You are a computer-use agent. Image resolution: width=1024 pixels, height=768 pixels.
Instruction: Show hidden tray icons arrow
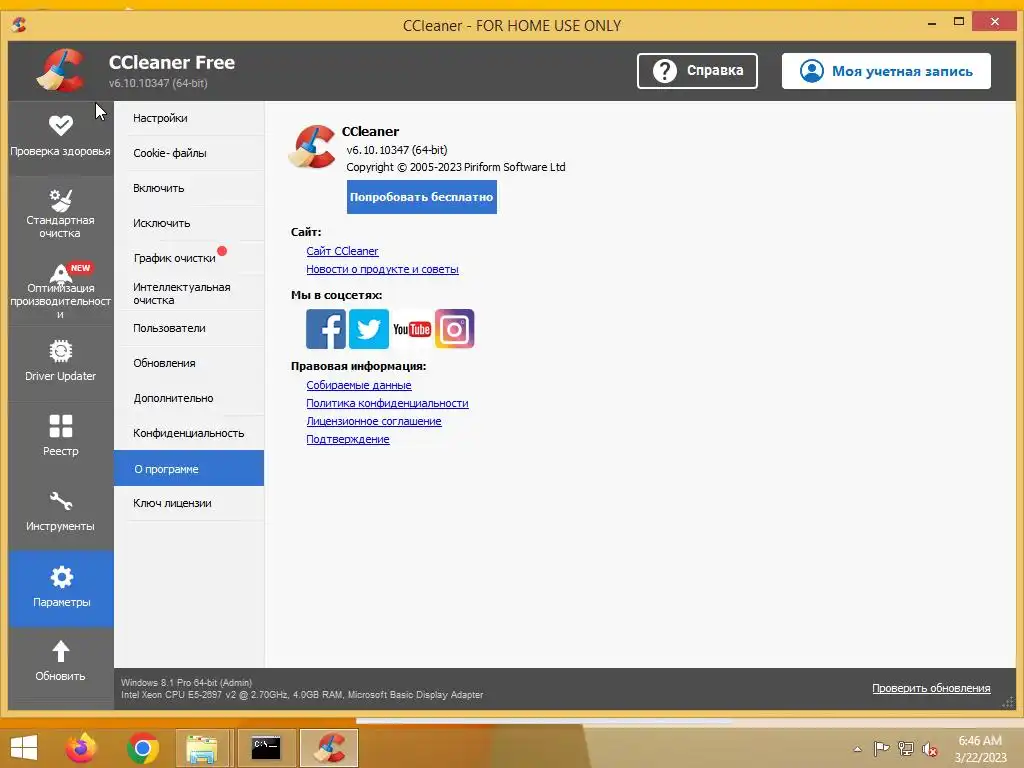click(x=857, y=749)
